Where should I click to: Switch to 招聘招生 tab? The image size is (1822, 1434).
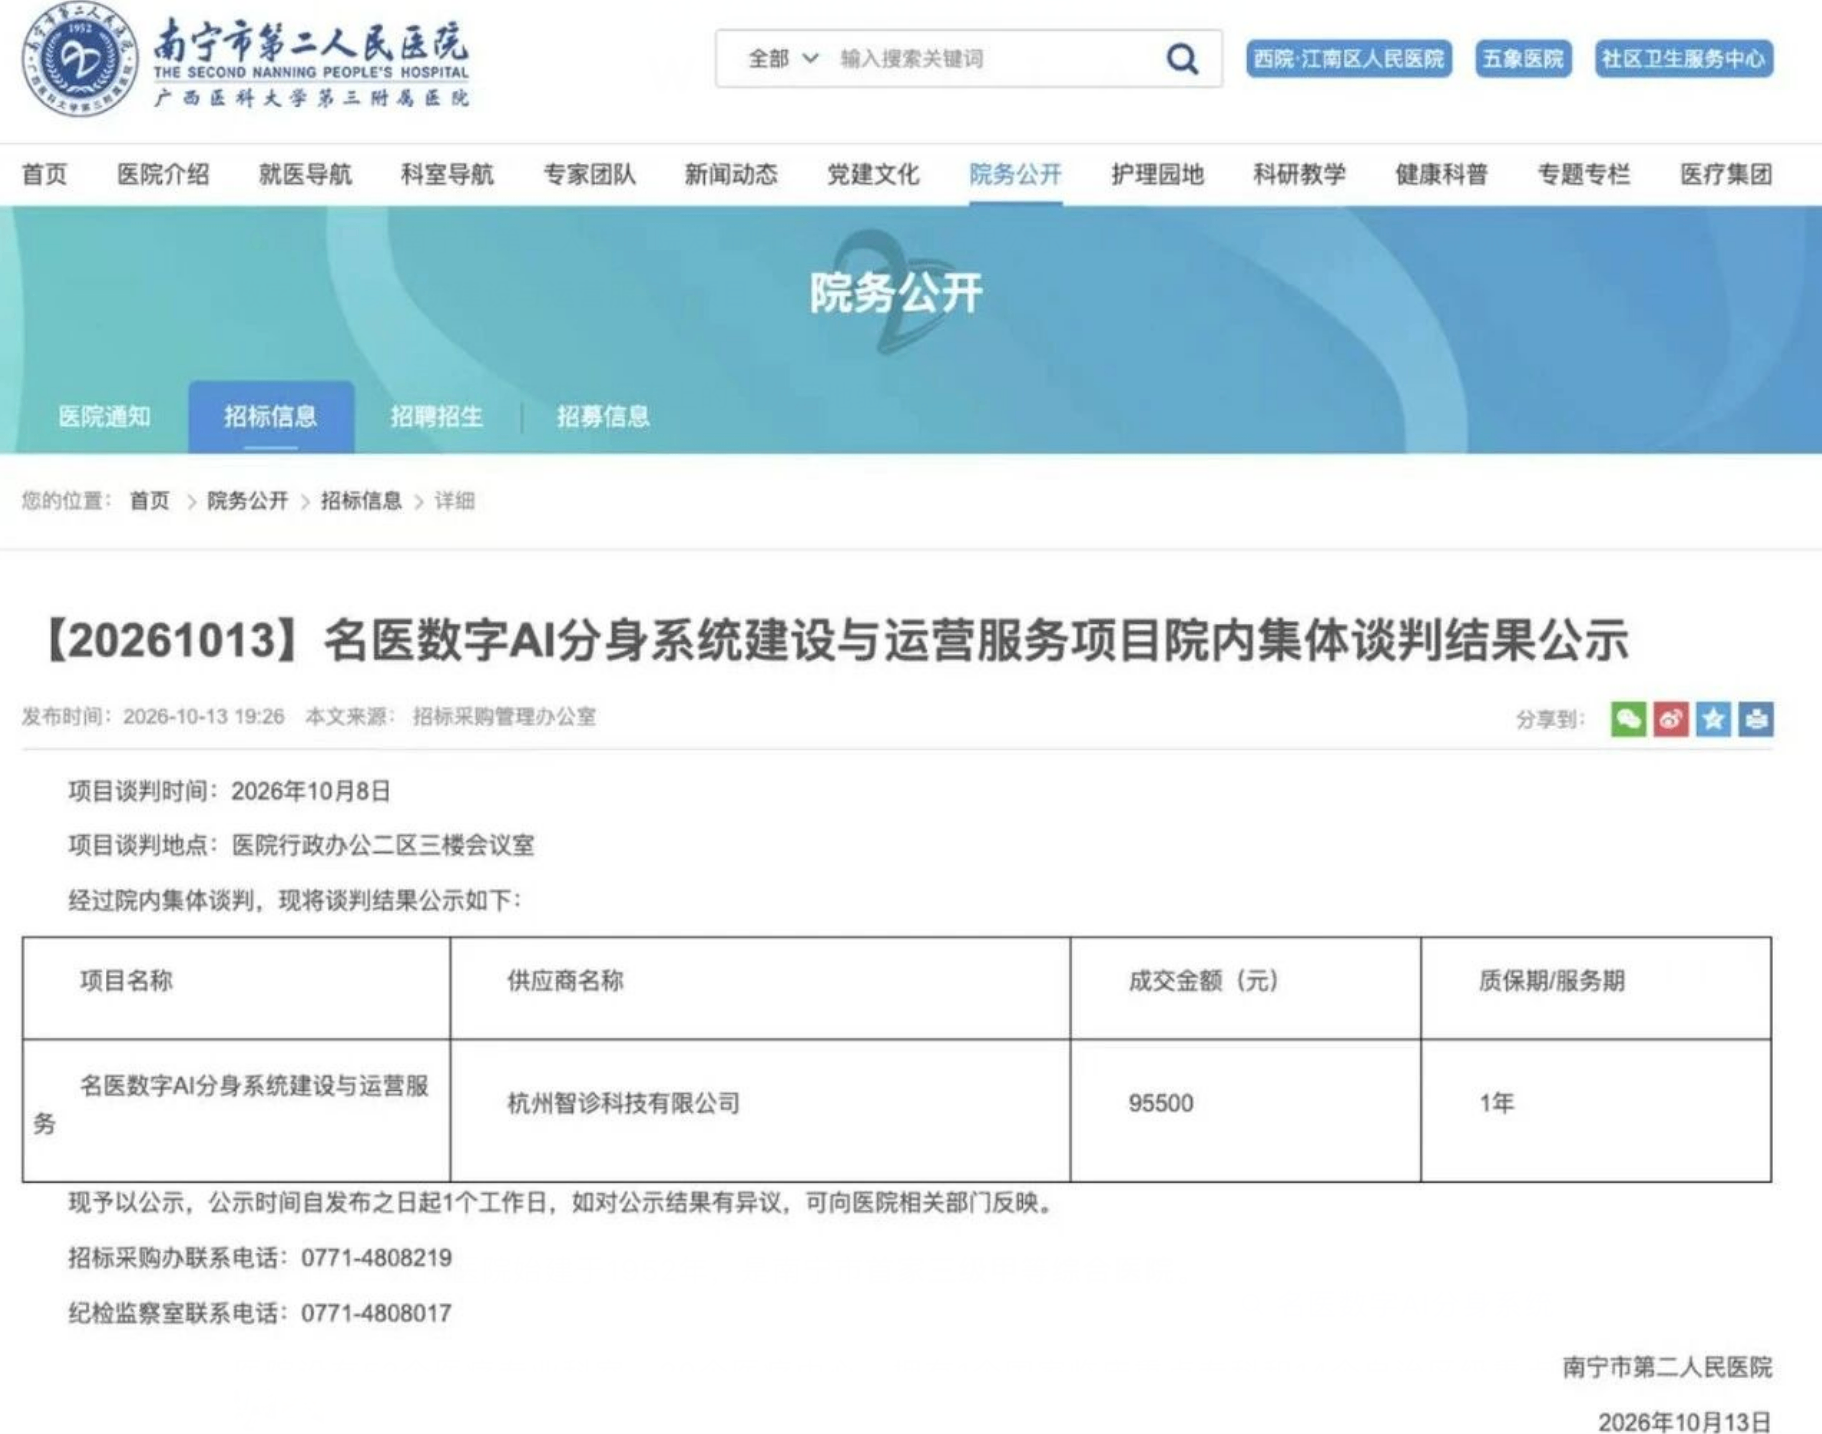437,417
